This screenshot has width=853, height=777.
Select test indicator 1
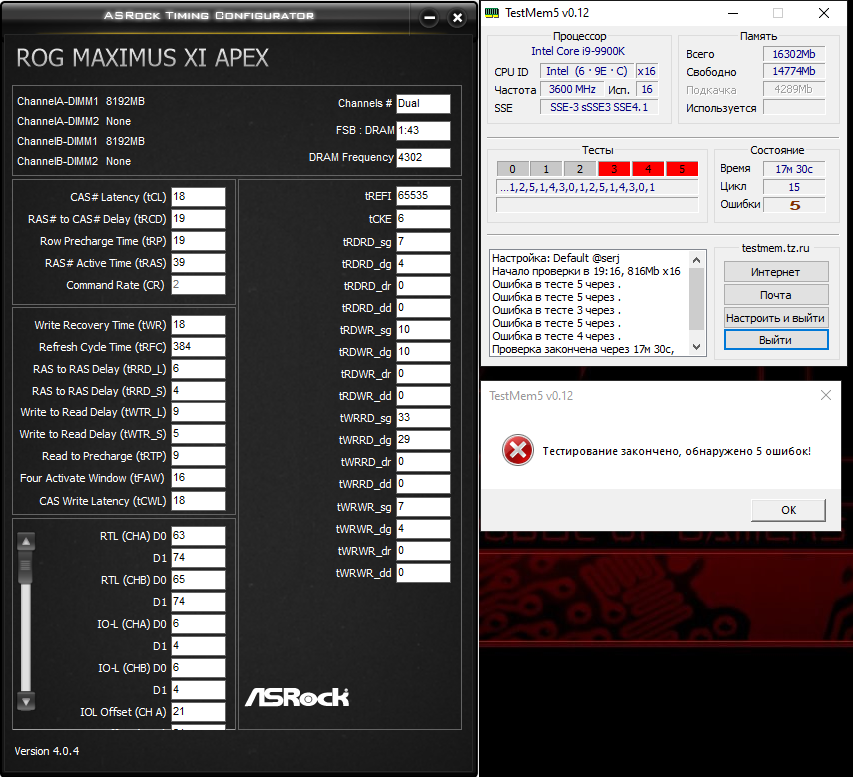pyautogui.click(x=546, y=169)
